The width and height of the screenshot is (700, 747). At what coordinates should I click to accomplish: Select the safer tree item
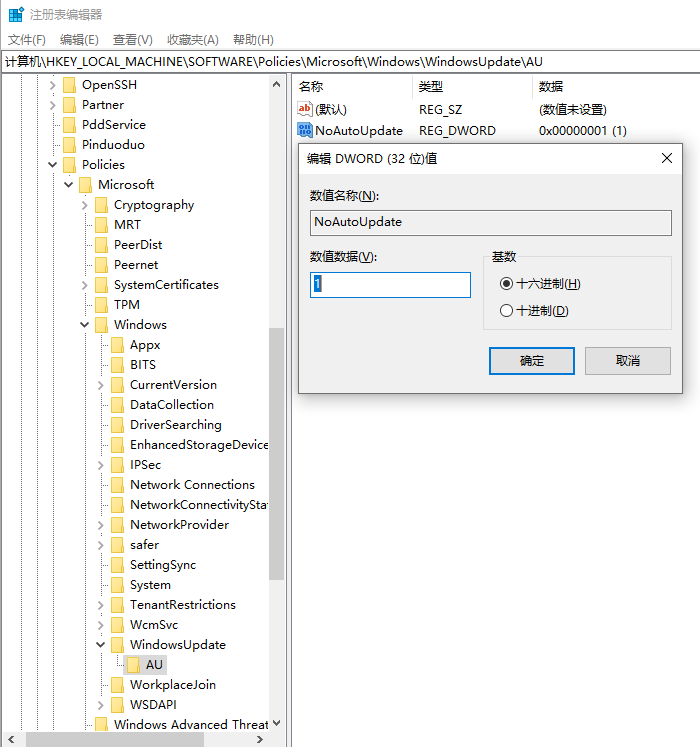[144, 545]
